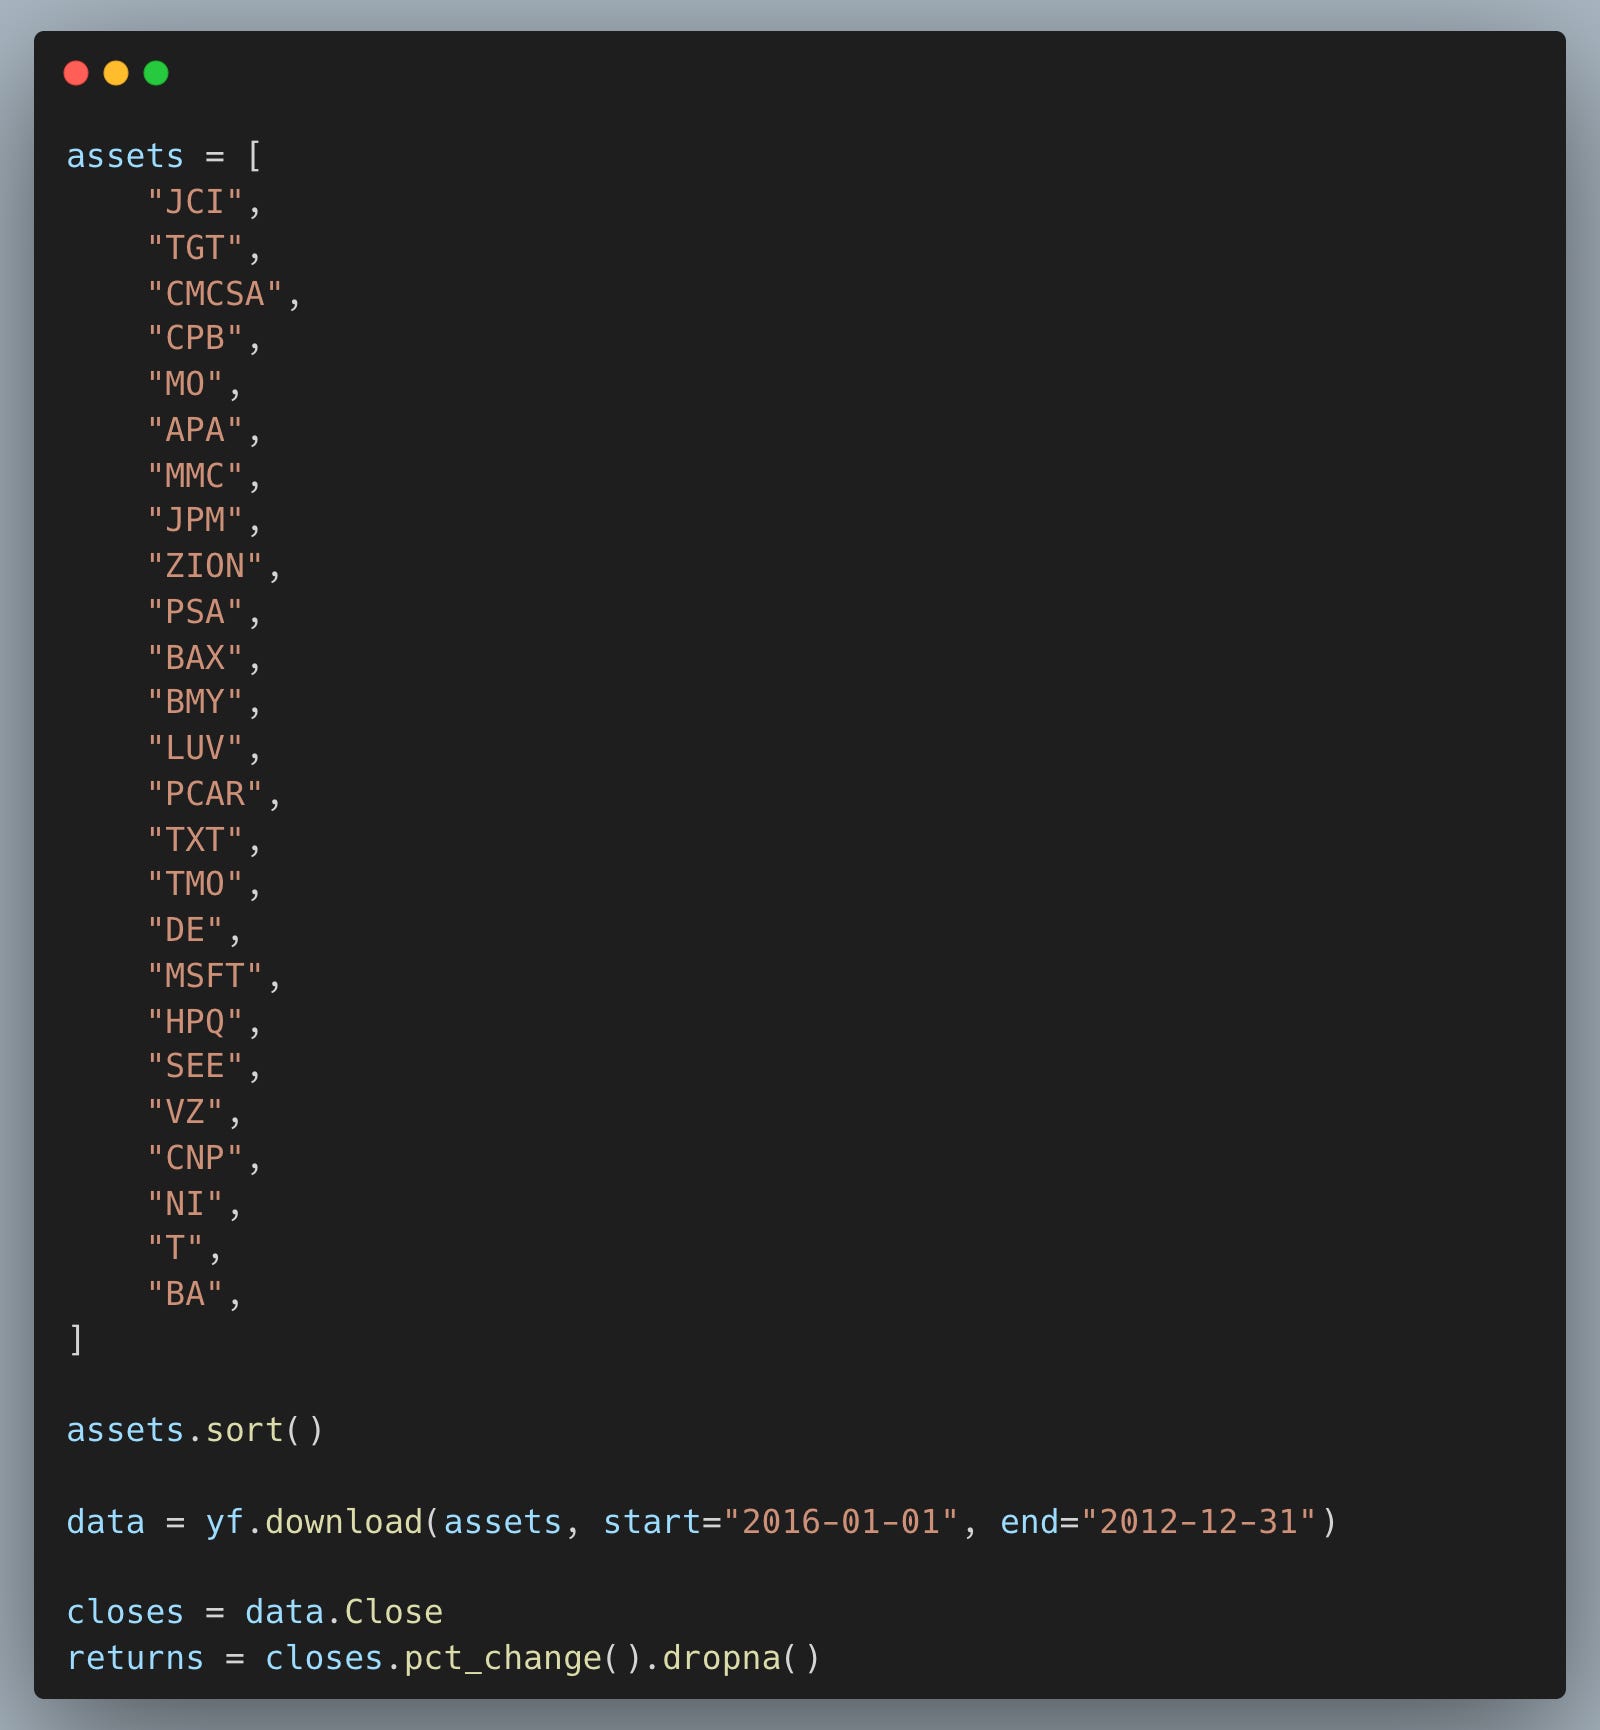Select the "MSFT" ticker string
This screenshot has width=1600, height=1730.
(205, 975)
